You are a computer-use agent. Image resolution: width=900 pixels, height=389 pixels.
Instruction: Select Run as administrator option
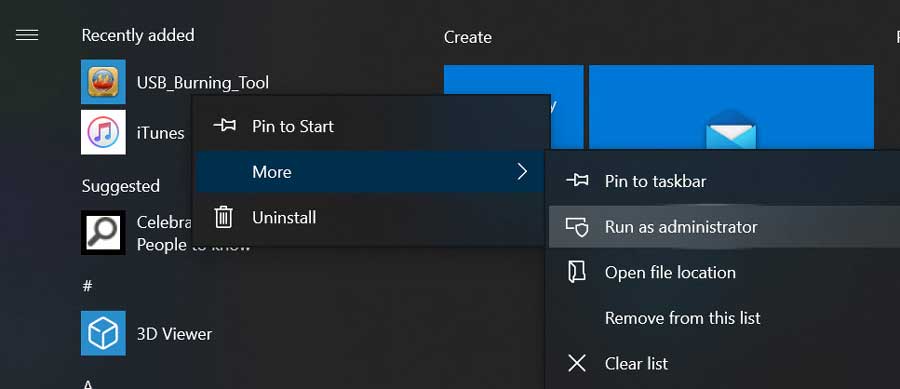724,227
